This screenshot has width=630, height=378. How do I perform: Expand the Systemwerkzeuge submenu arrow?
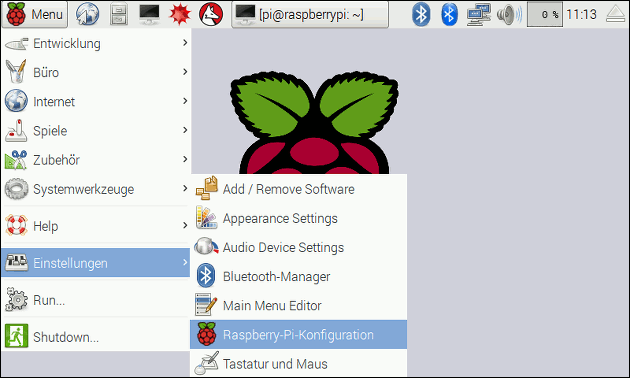[x=185, y=188]
